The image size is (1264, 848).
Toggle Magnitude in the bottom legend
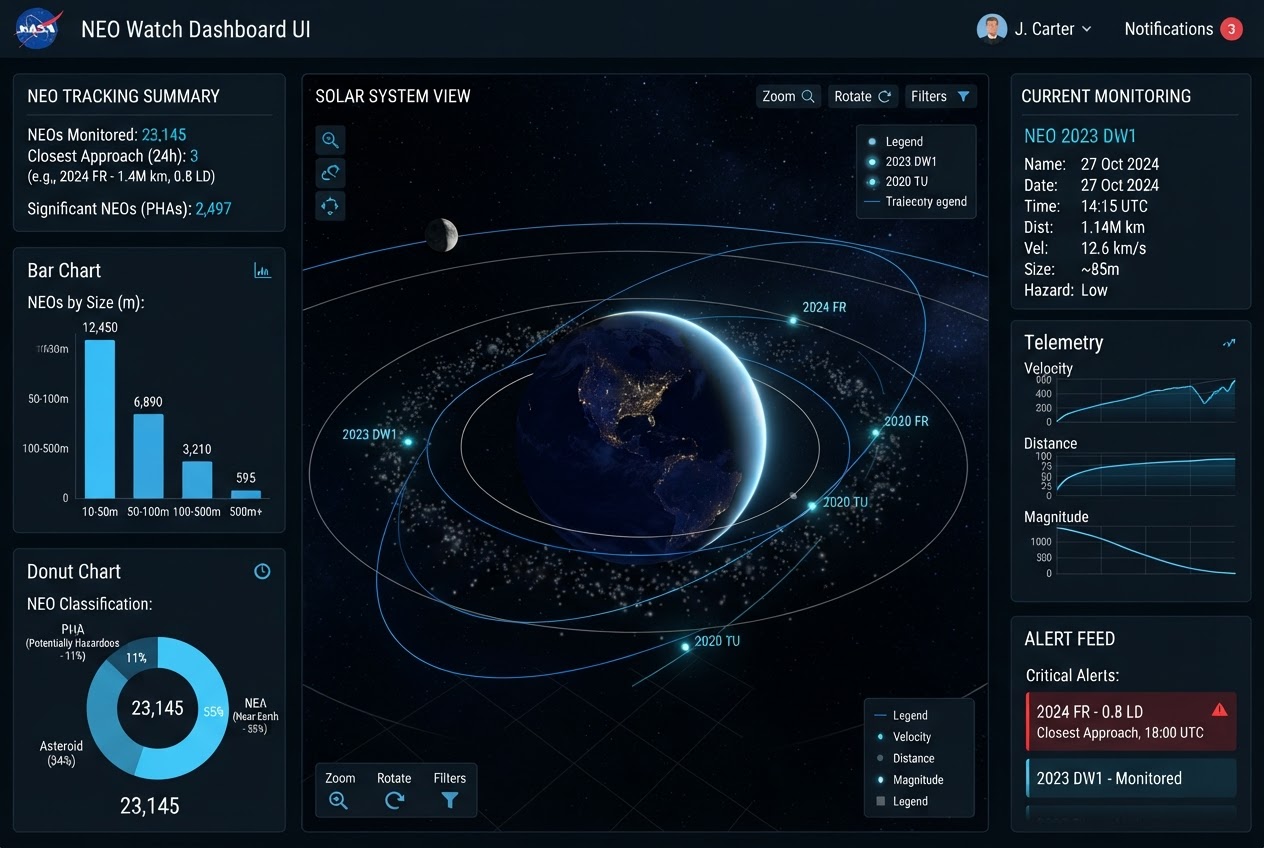pyautogui.click(x=909, y=780)
